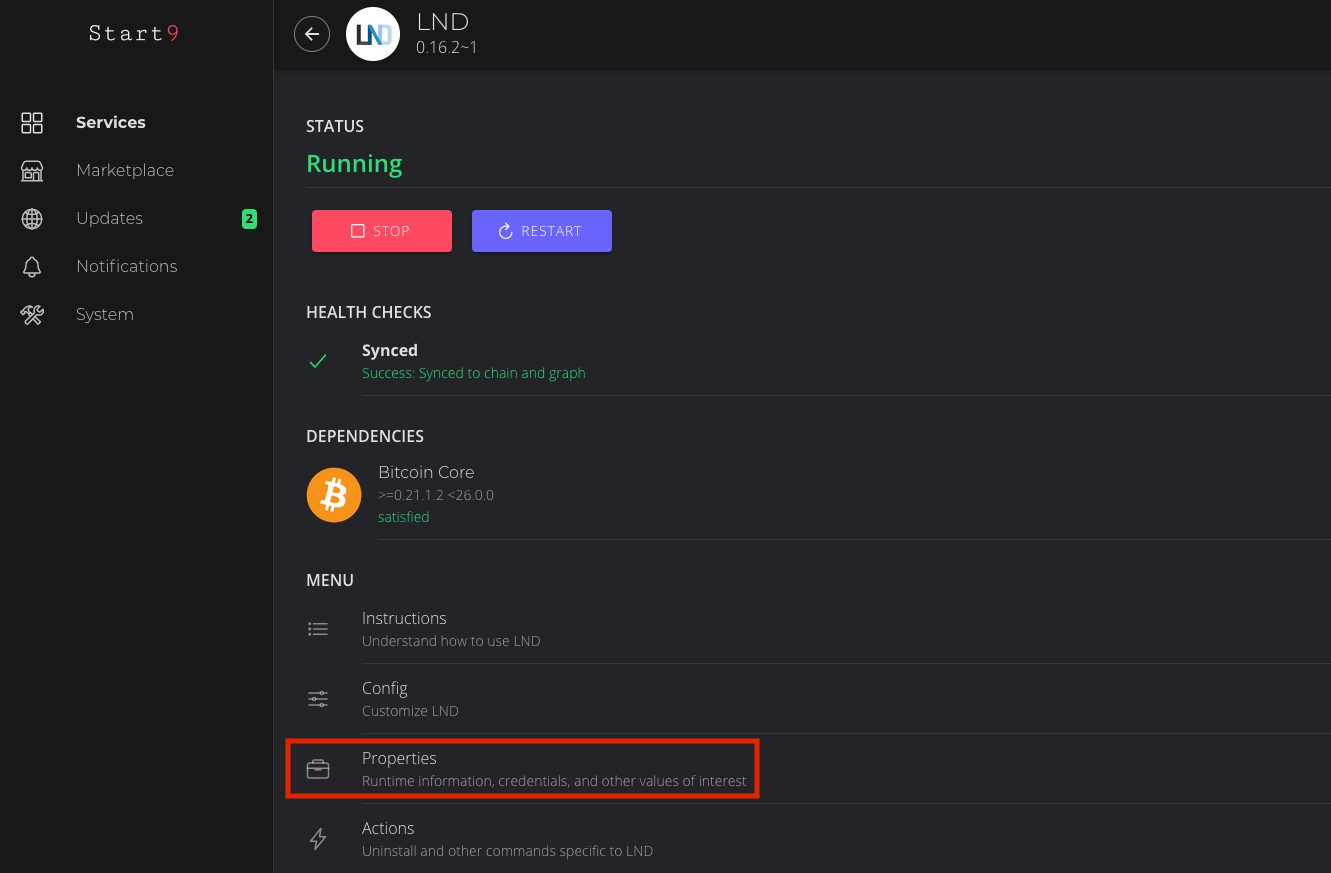The height and width of the screenshot is (873, 1331).
Task: Click the LND service logo
Action: click(373, 34)
